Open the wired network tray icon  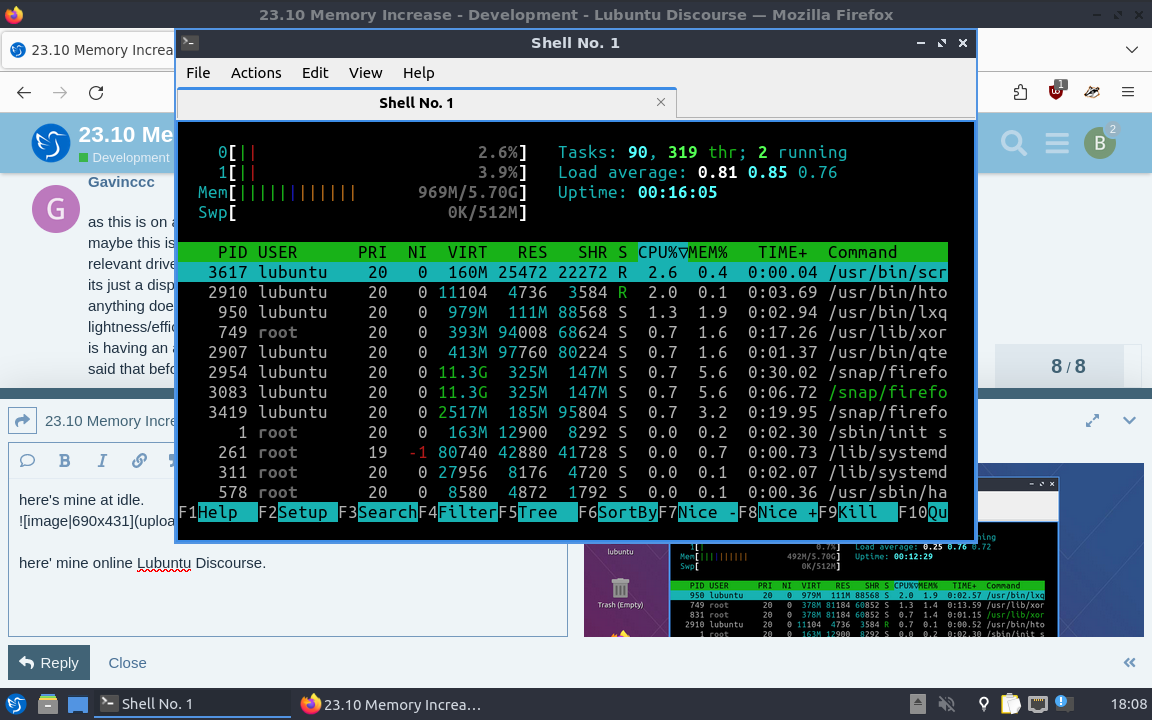coord(1037,704)
